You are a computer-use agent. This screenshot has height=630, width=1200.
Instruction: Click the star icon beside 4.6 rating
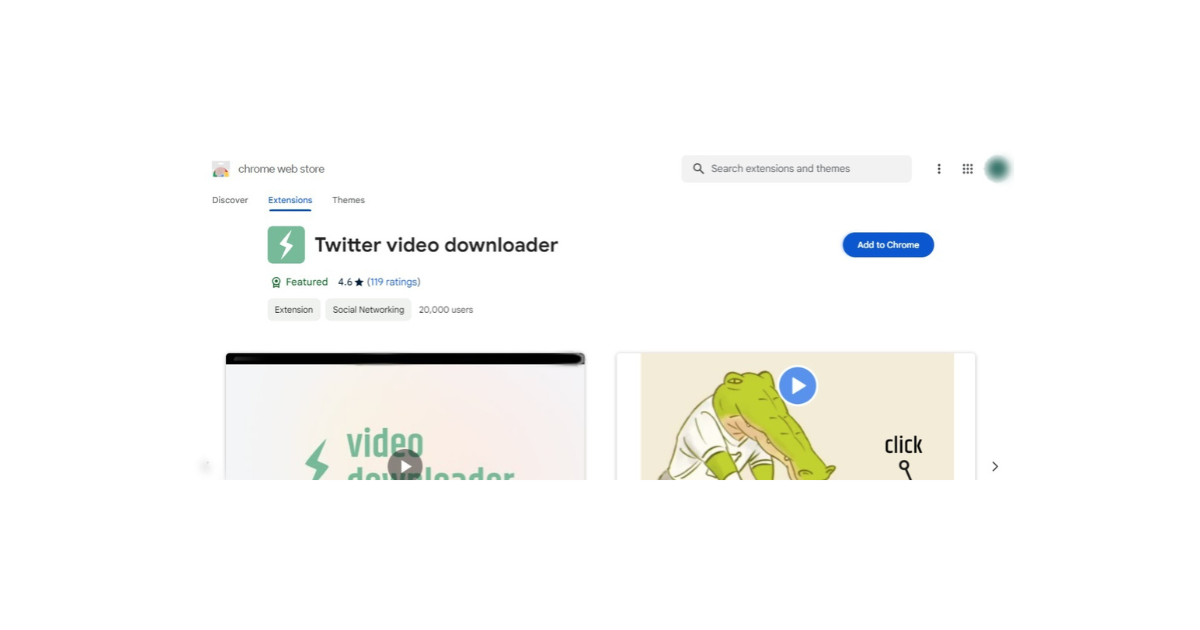pos(359,282)
